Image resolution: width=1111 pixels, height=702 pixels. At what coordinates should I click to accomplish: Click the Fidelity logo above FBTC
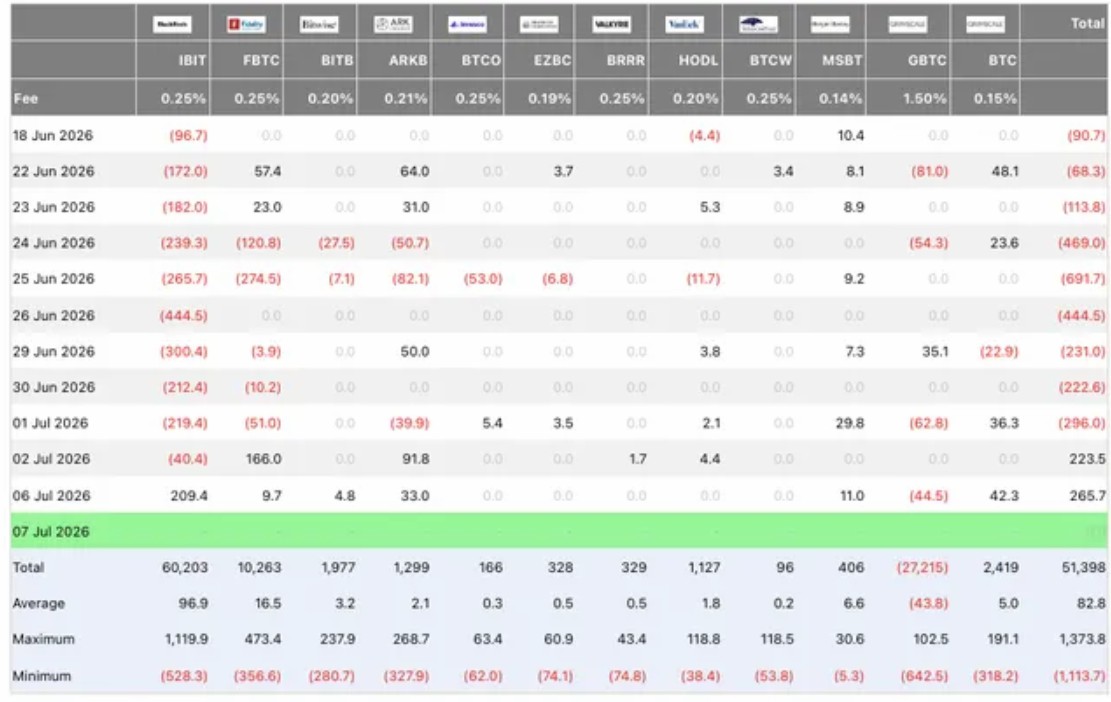[x=246, y=24]
